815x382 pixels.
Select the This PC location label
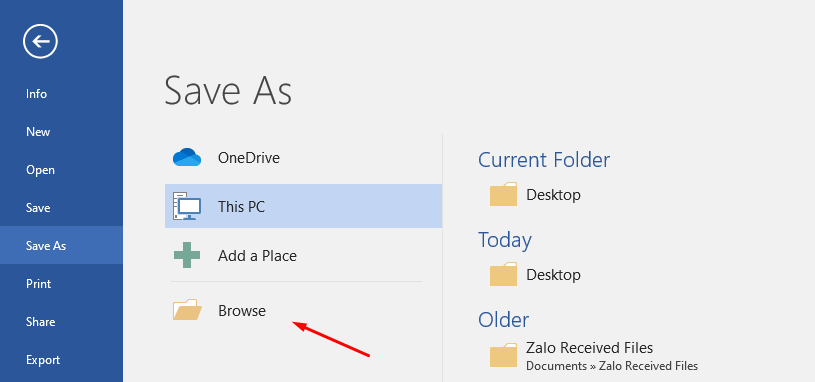tap(241, 207)
